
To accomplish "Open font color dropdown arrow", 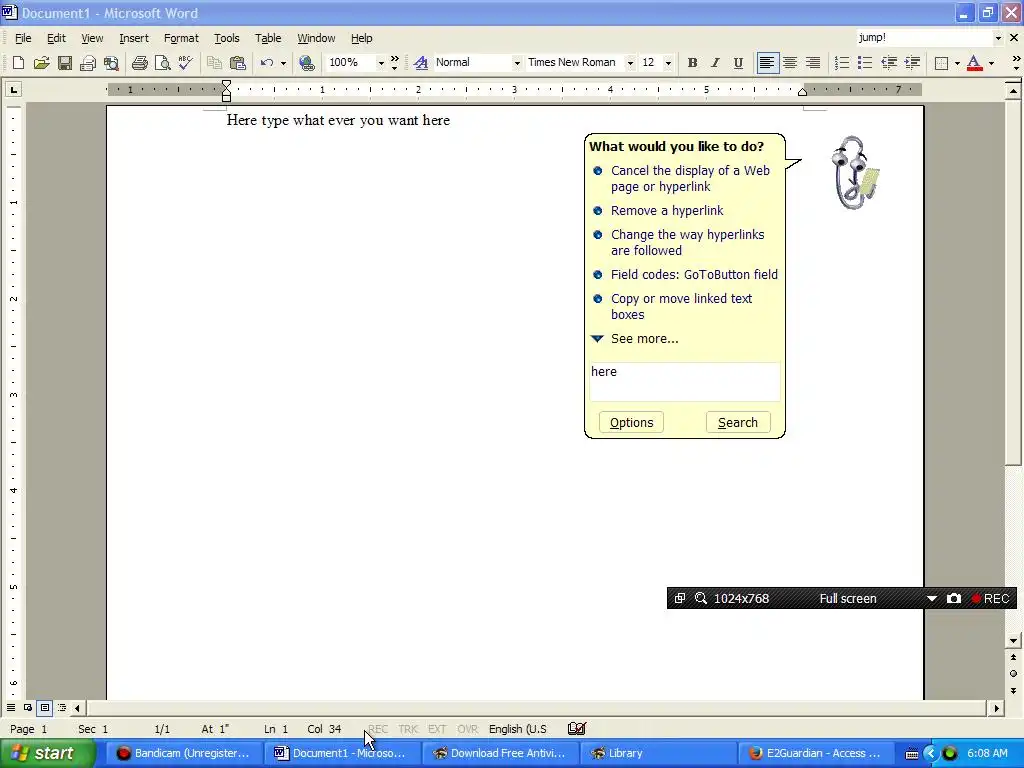I will (991, 63).
